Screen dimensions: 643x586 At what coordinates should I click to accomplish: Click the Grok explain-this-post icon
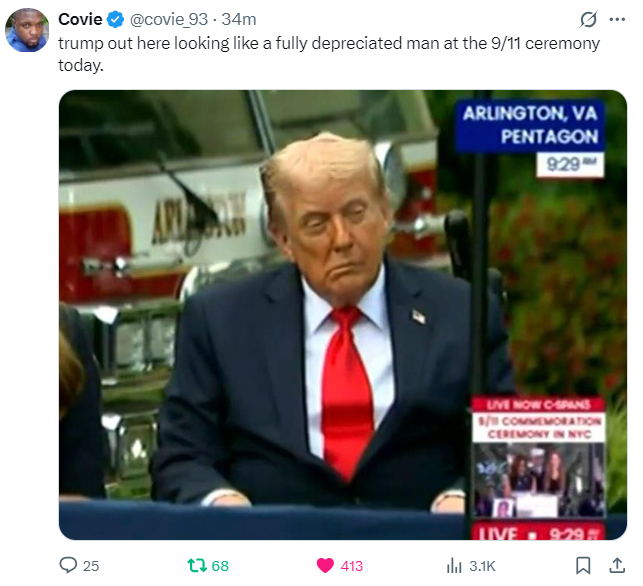588,19
